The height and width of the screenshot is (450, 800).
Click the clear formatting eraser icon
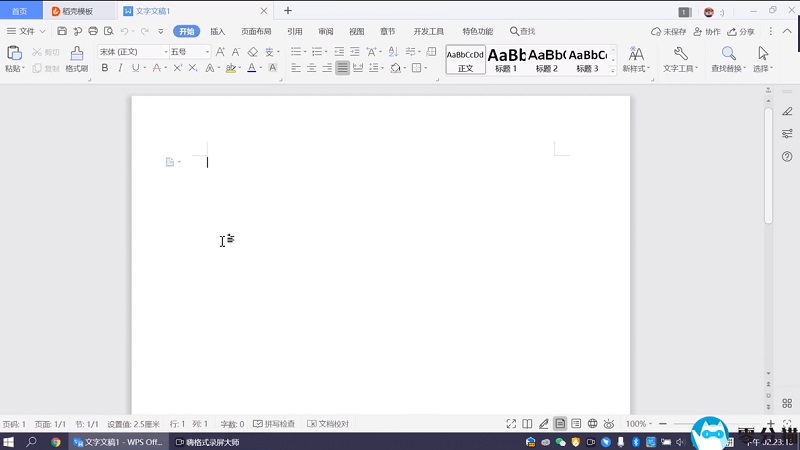point(253,51)
